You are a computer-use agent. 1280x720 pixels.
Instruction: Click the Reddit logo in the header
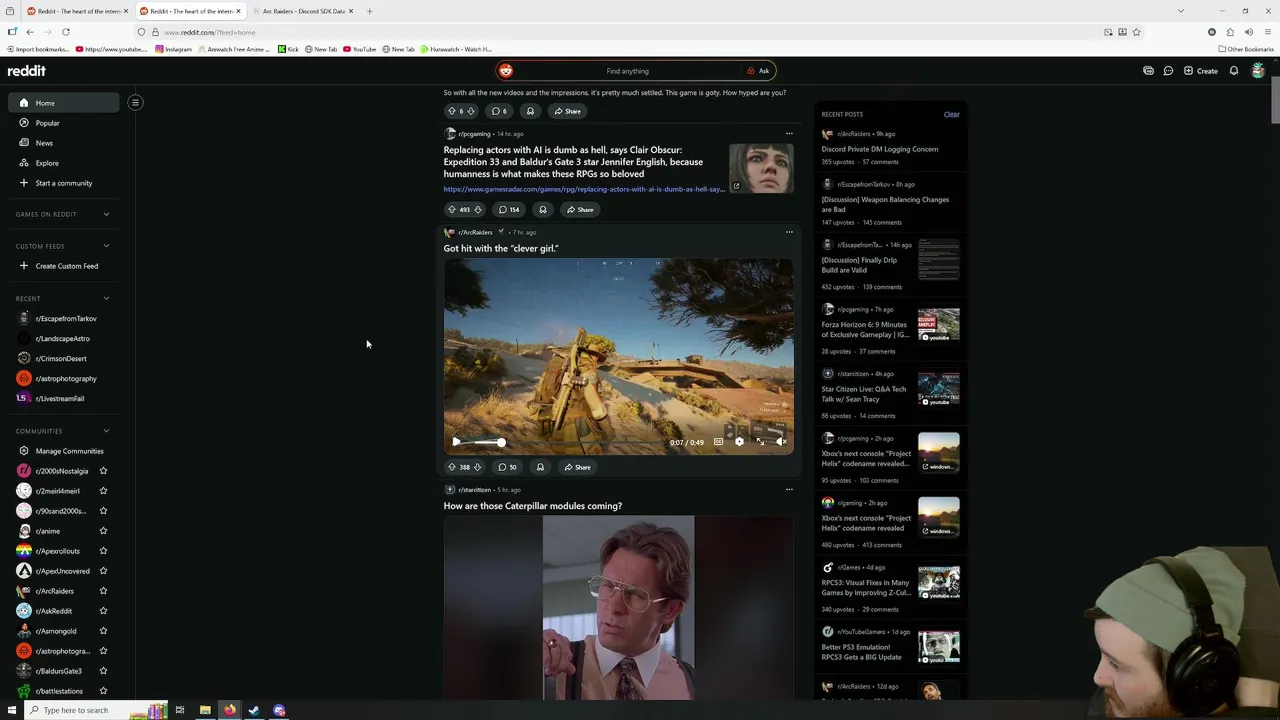click(27, 71)
